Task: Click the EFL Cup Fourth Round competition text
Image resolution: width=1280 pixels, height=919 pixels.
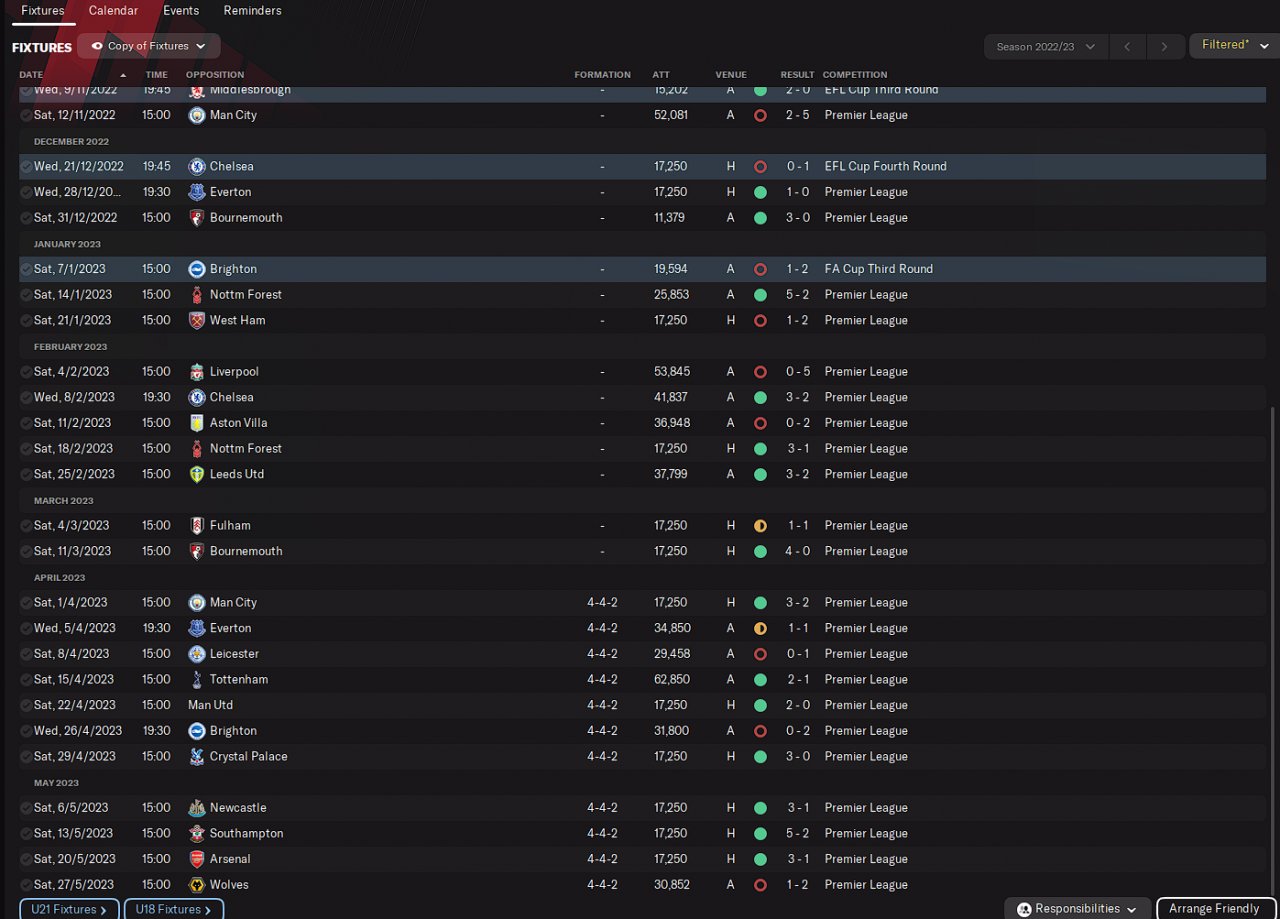Action: (x=885, y=166)
